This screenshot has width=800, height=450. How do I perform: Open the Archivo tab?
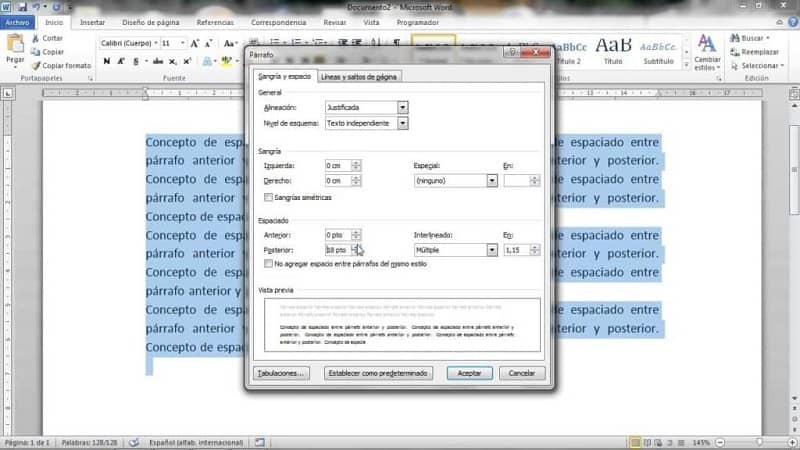[x=17, y=22]
